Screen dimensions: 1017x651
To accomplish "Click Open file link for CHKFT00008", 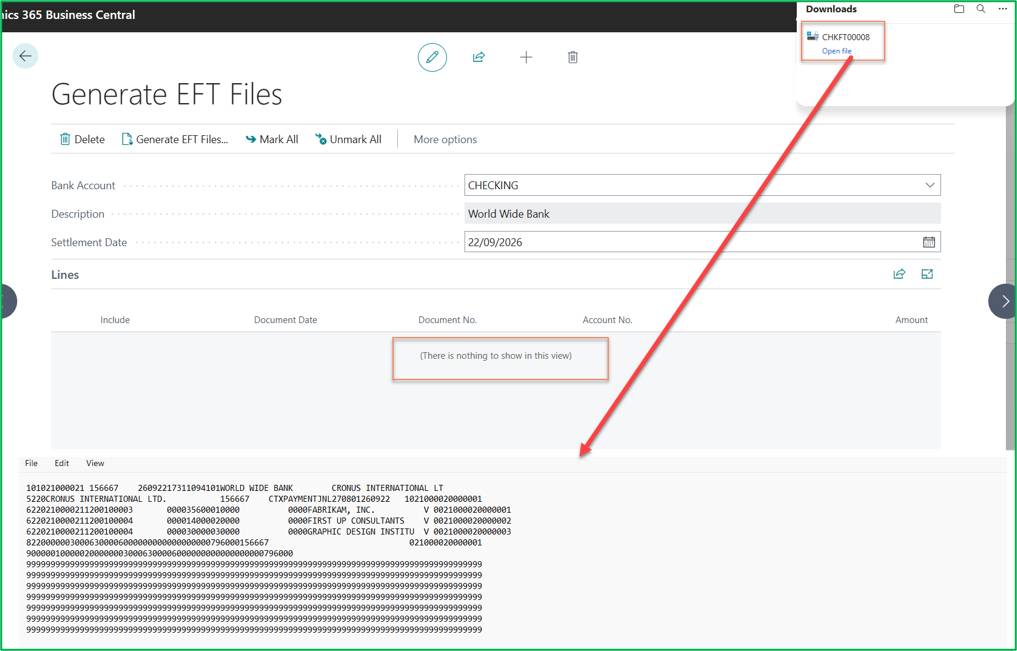I will click(x=837, y=51).
